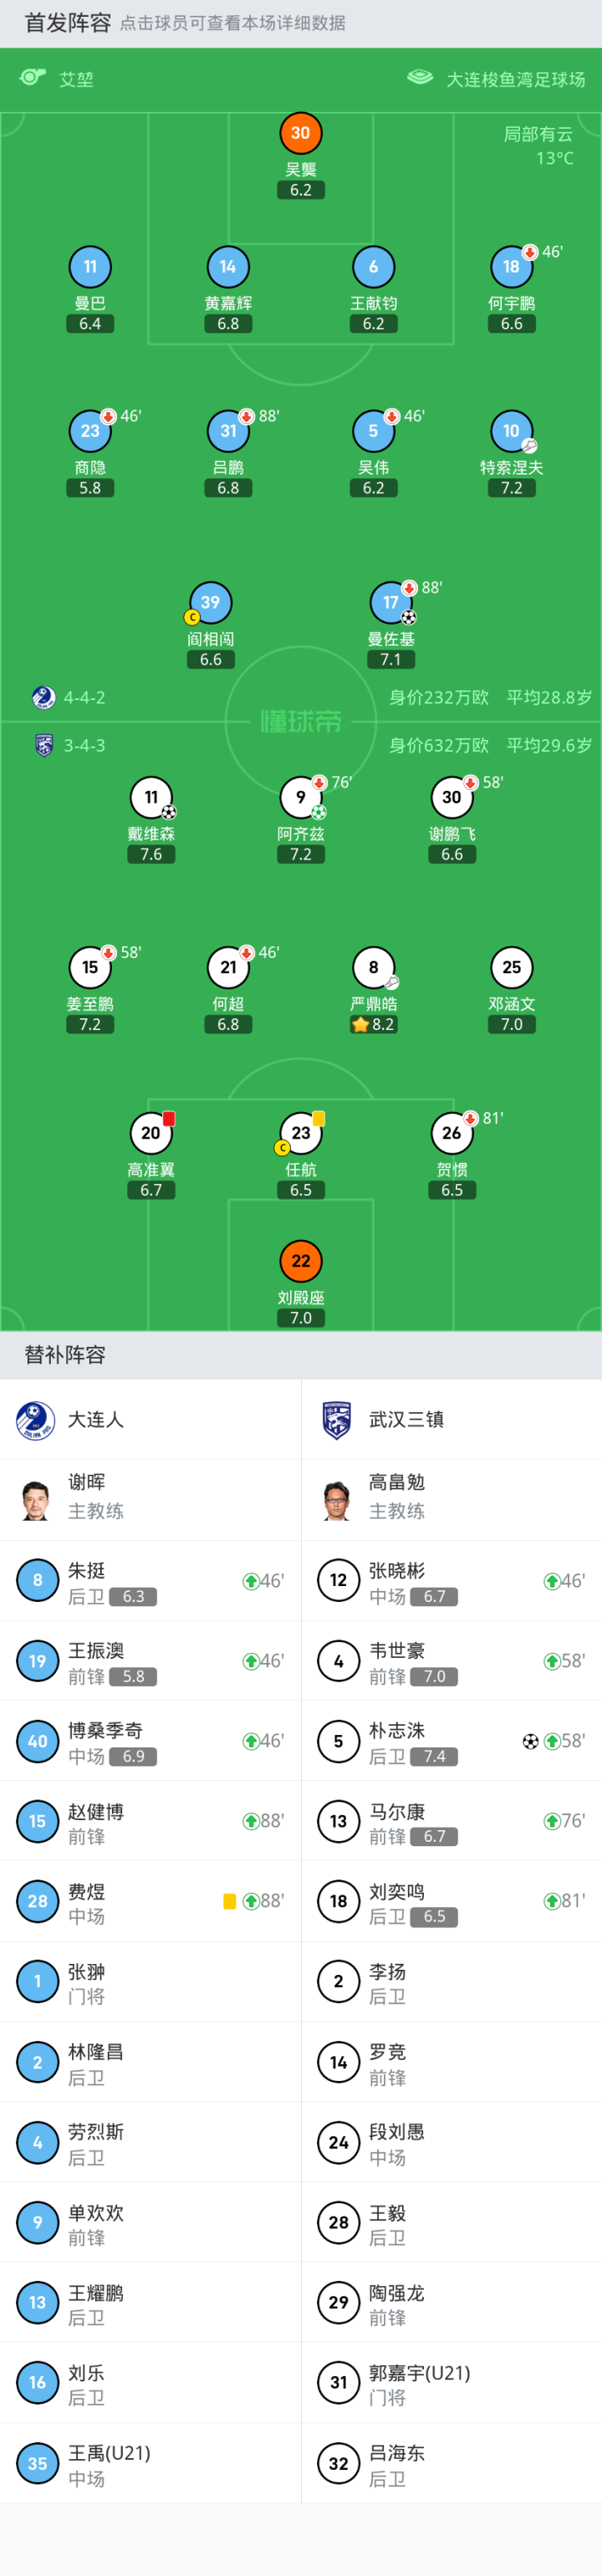Select goalkeeper 刘殿座's orange number 22 badge
The image size is (602, 2576).
coord(300,1260)
